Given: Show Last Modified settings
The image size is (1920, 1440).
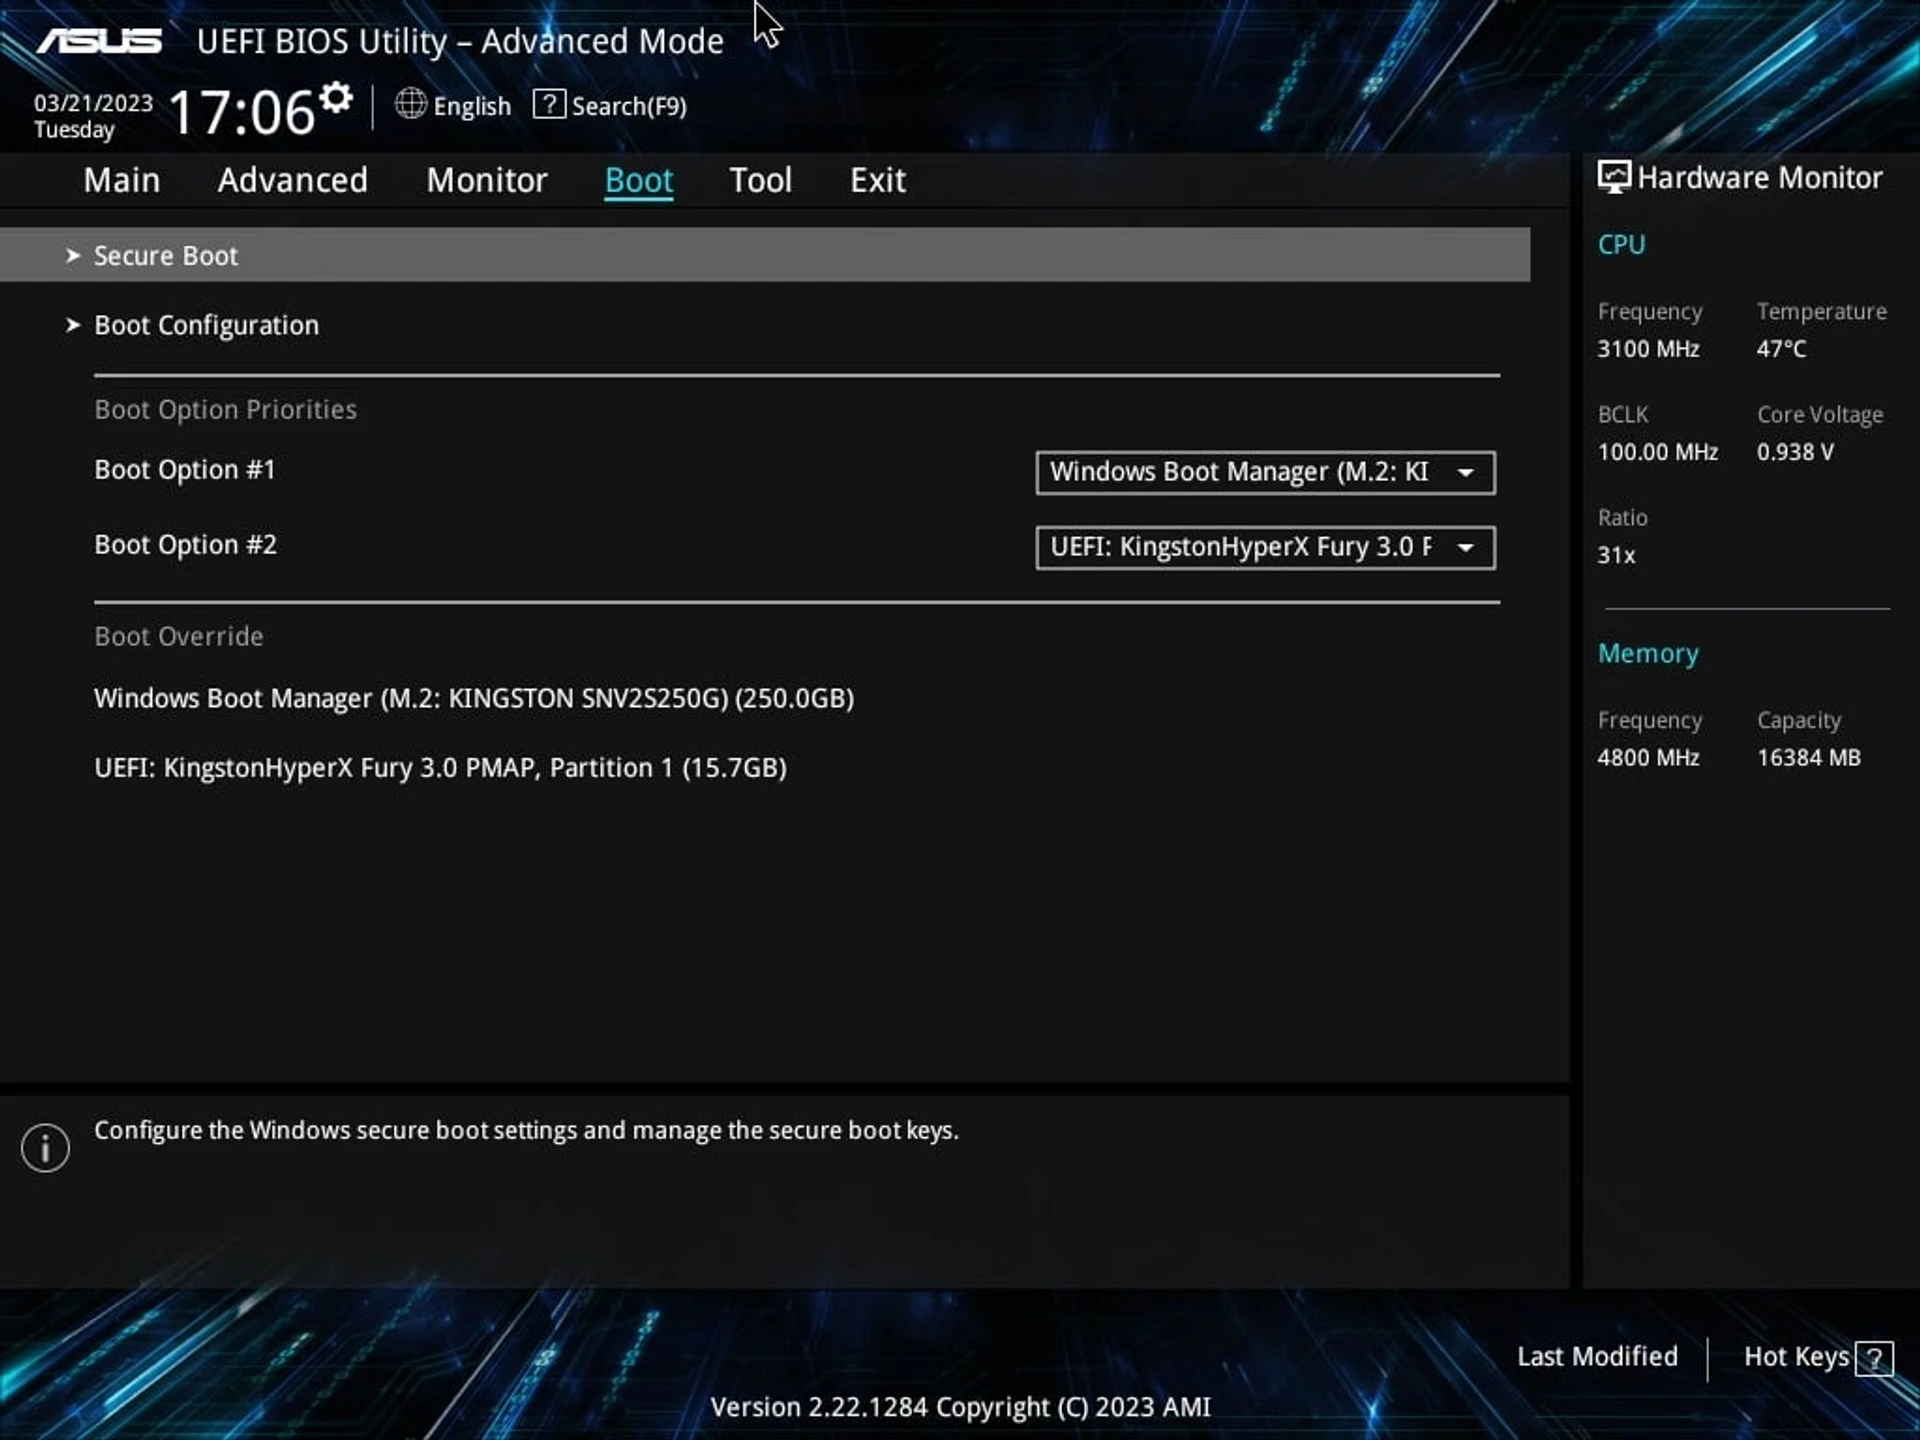Looking at the screenshot, I should pyautogui.click(x=1597, y=1356).
